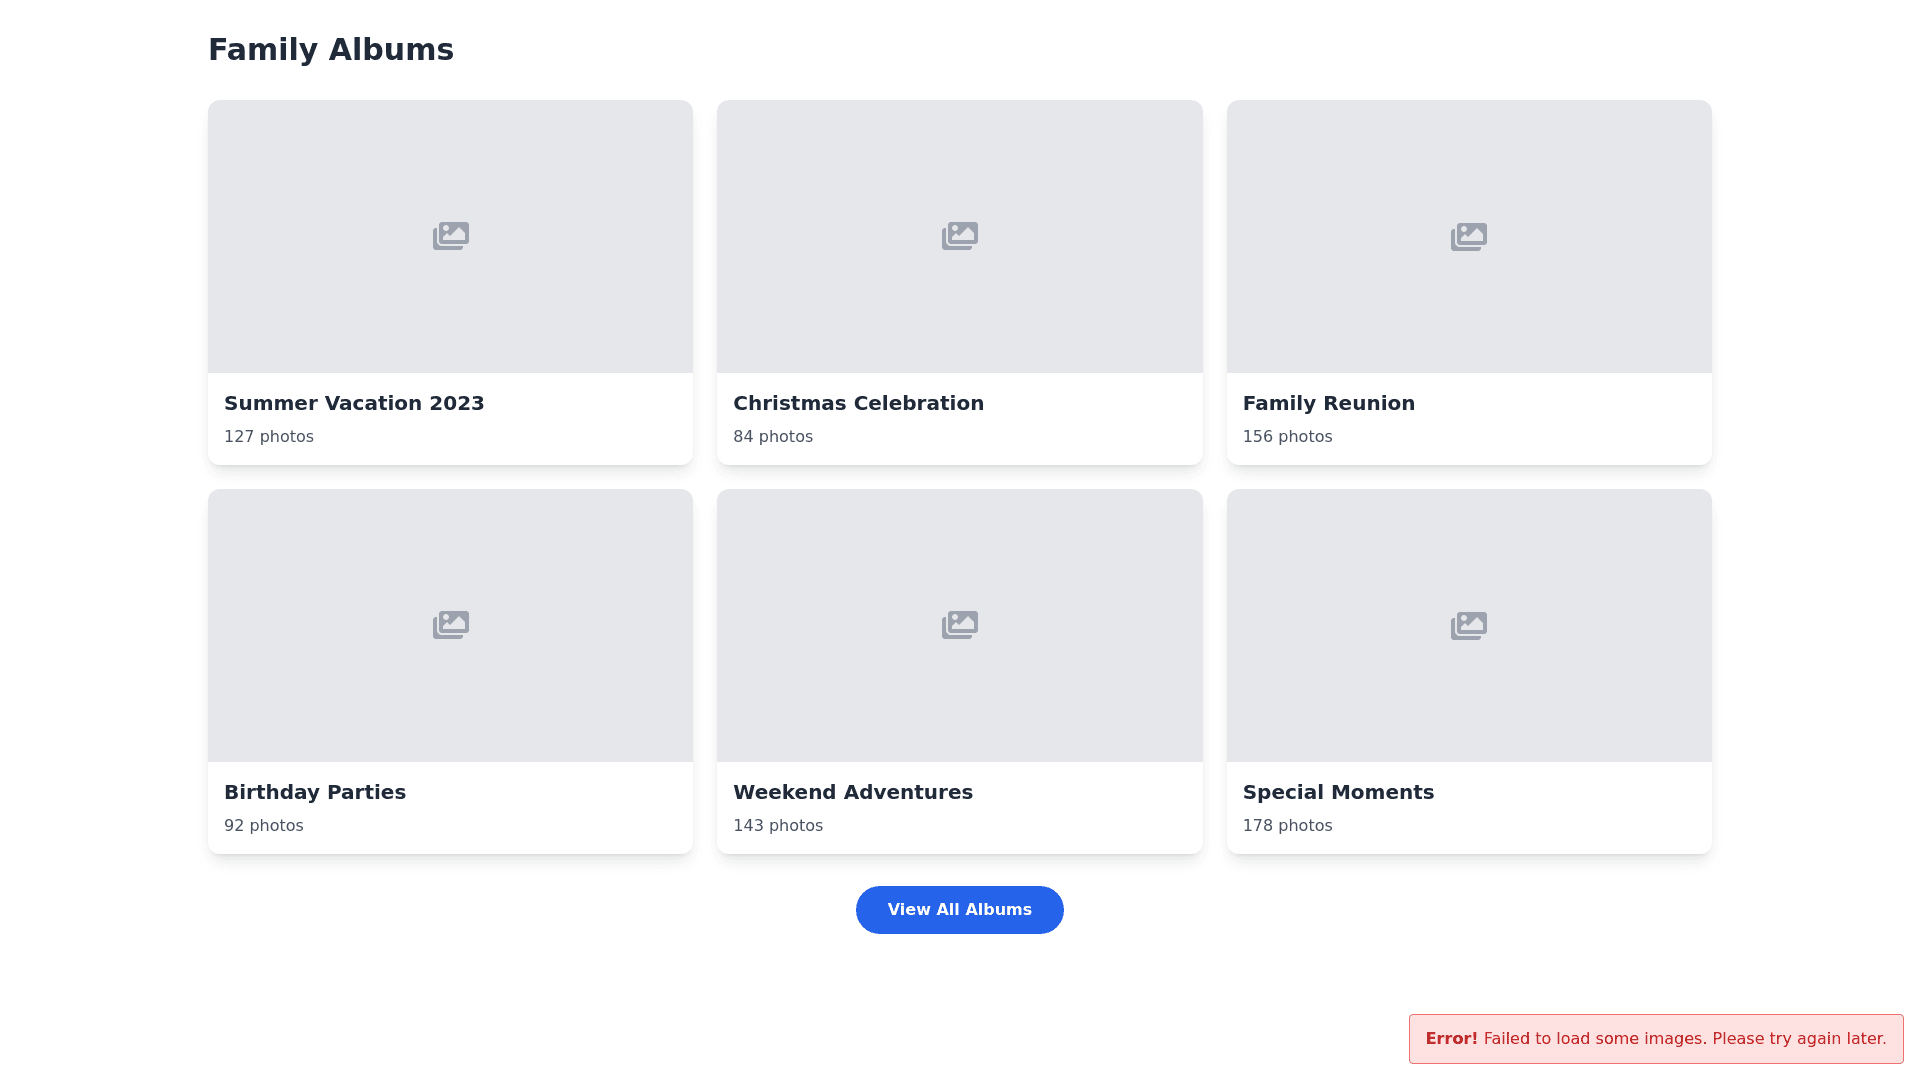Click the red error notification message
Viewport: 1920px width, 1080px height.
click(1655, 1039)
